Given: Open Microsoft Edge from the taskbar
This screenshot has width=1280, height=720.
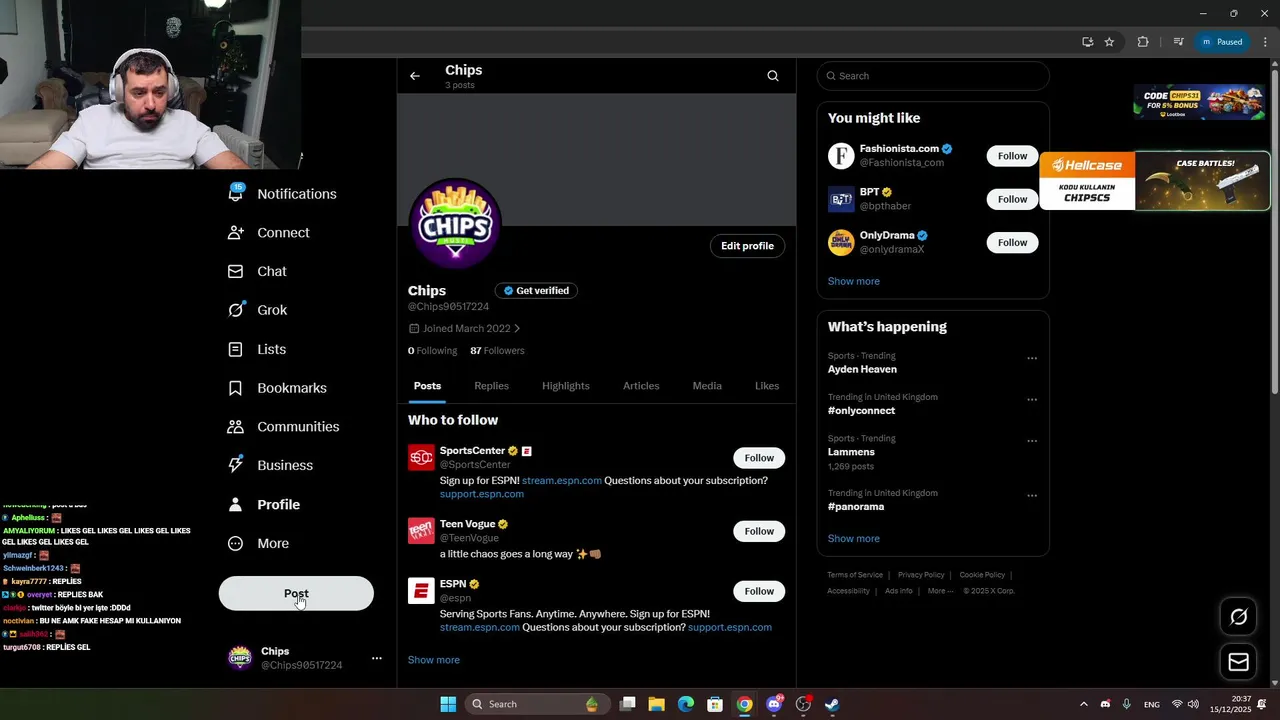Looking at the screenshot, I should point(685,704).
